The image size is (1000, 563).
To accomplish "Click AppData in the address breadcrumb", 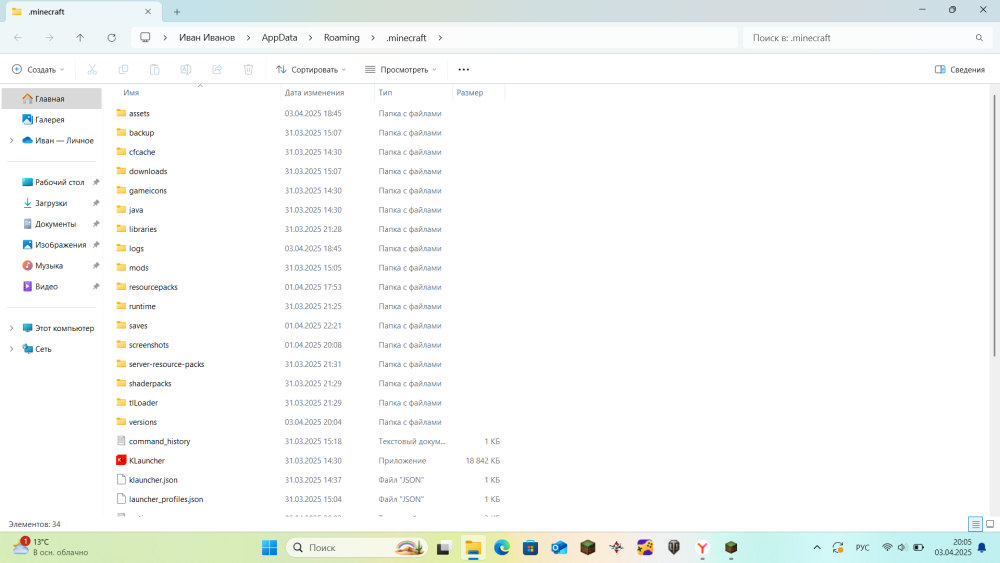I will click(x=279, y=38).
